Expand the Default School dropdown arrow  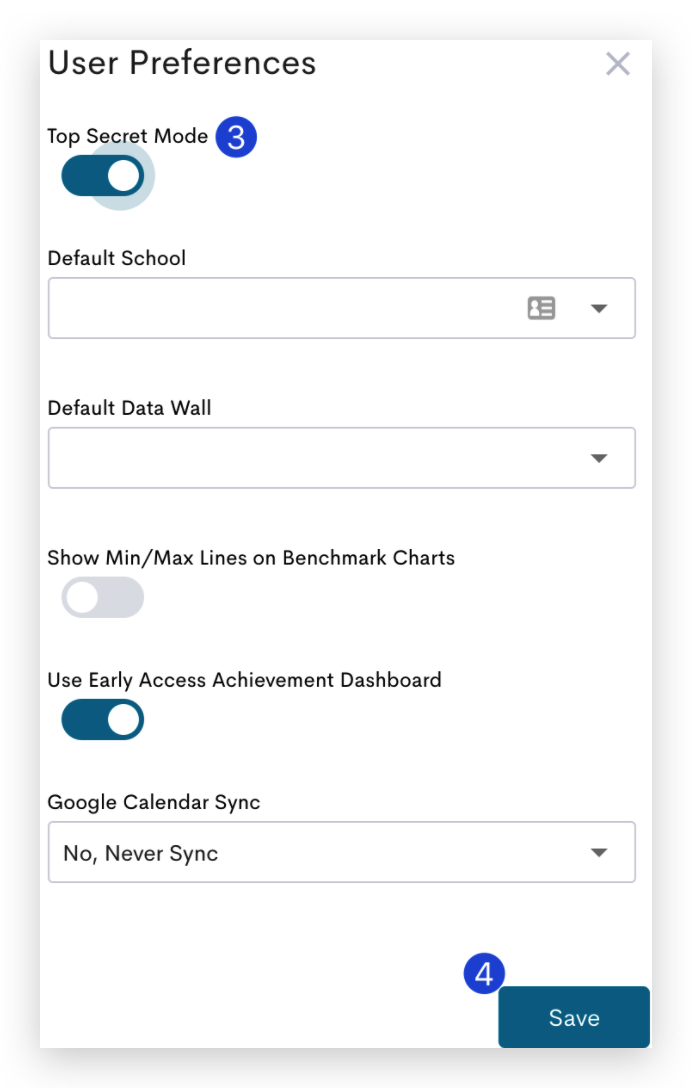pyautogui.click(x=599, y=309)
